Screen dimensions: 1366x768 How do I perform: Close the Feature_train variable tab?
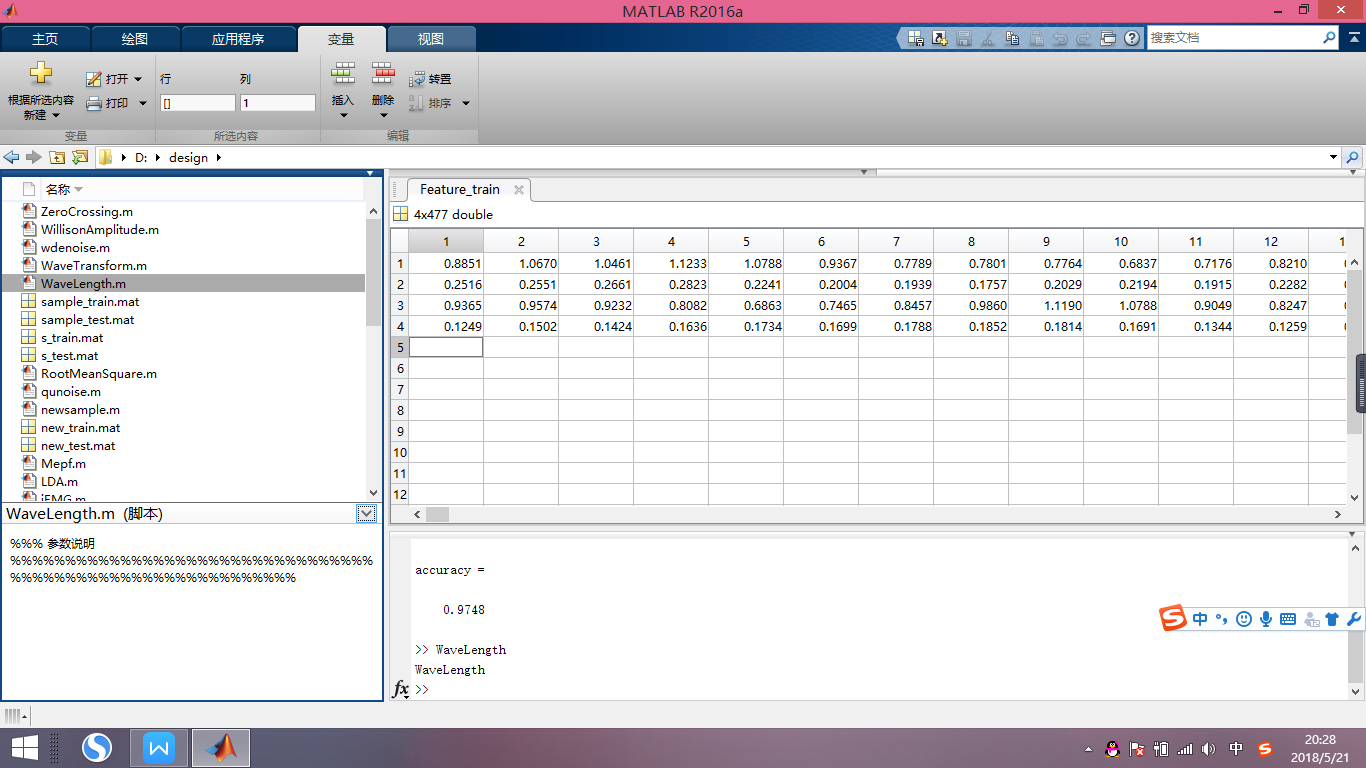point(519,189)
